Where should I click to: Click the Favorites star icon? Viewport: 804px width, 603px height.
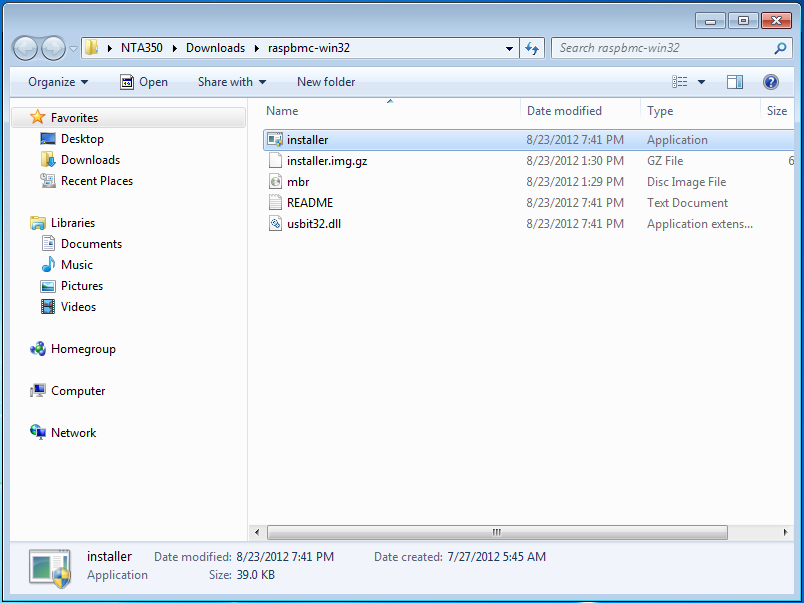[37, 117]
